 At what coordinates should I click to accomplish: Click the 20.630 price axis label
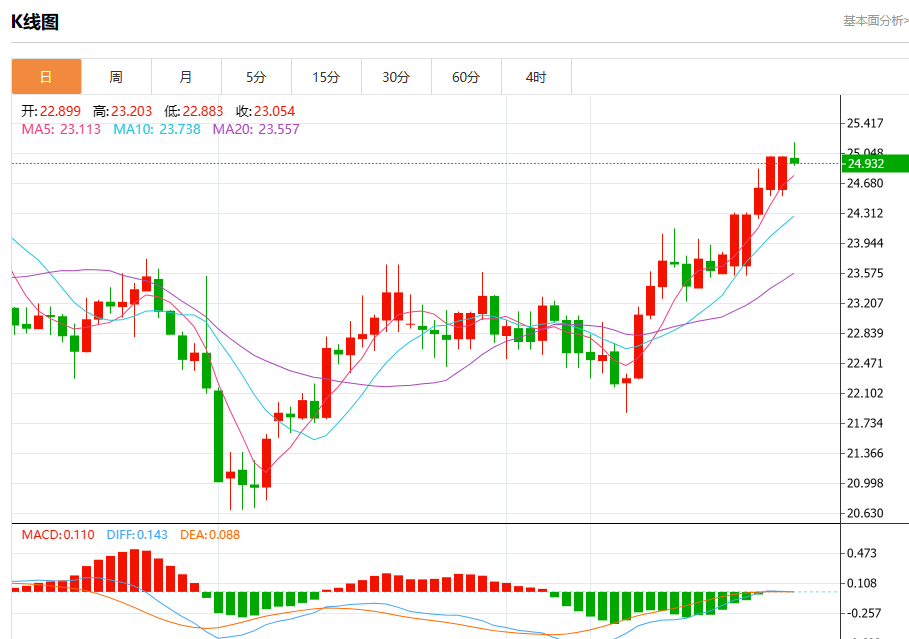[865, 513]
